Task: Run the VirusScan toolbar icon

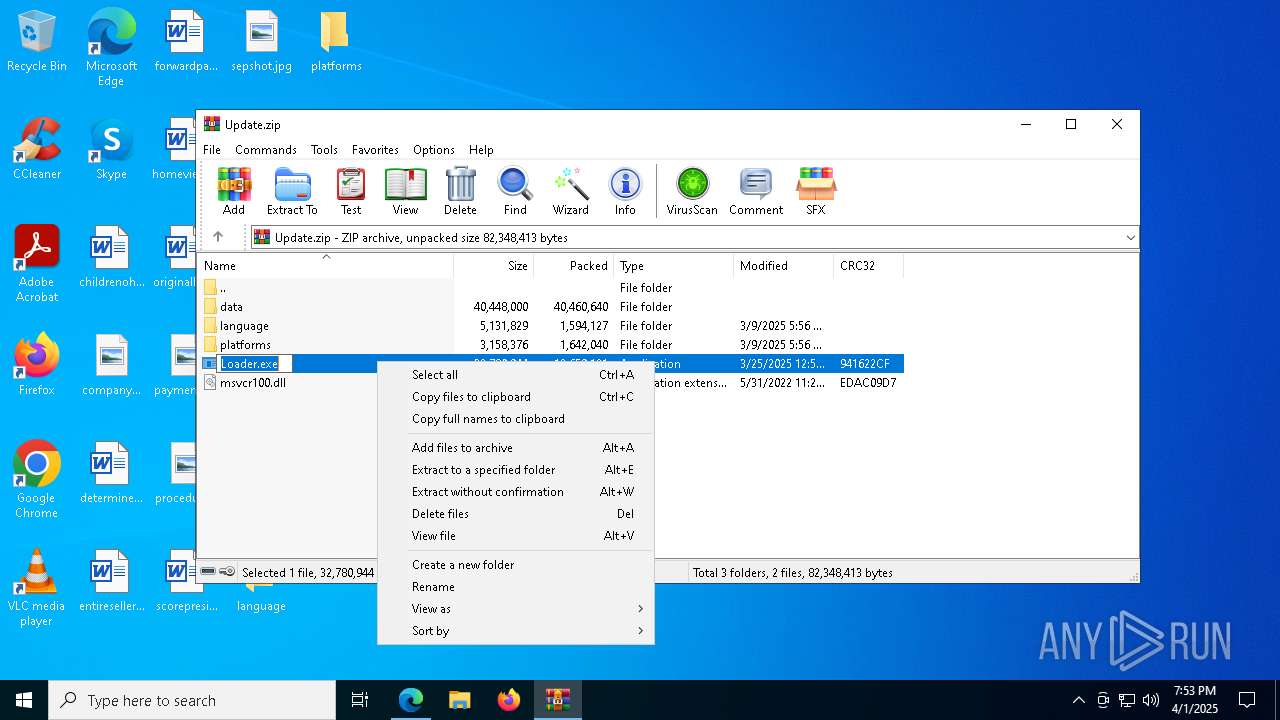Action: [692, 191]
